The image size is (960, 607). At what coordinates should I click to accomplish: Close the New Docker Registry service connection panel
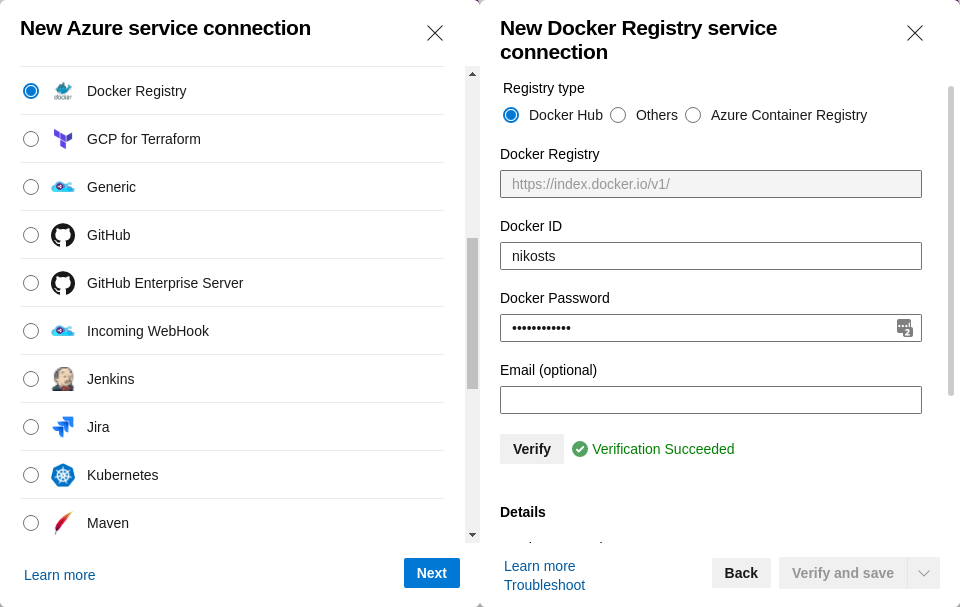(915, 33)
